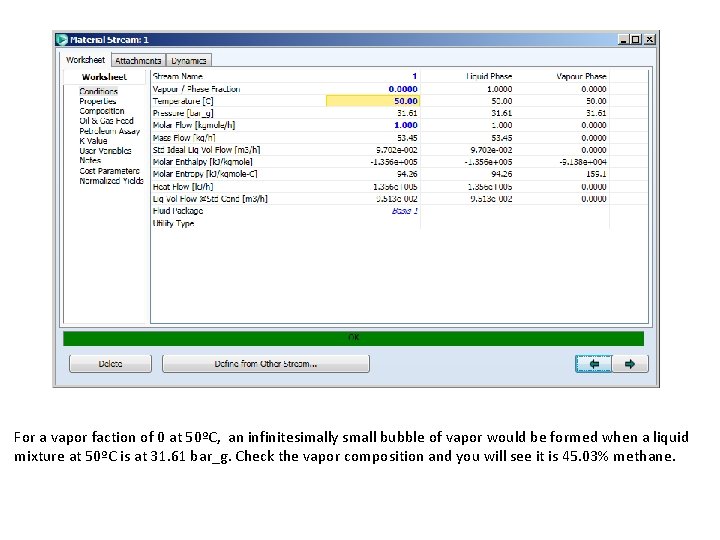
Task: Select Composition in the Worksheet list
Action: (101, 111)
